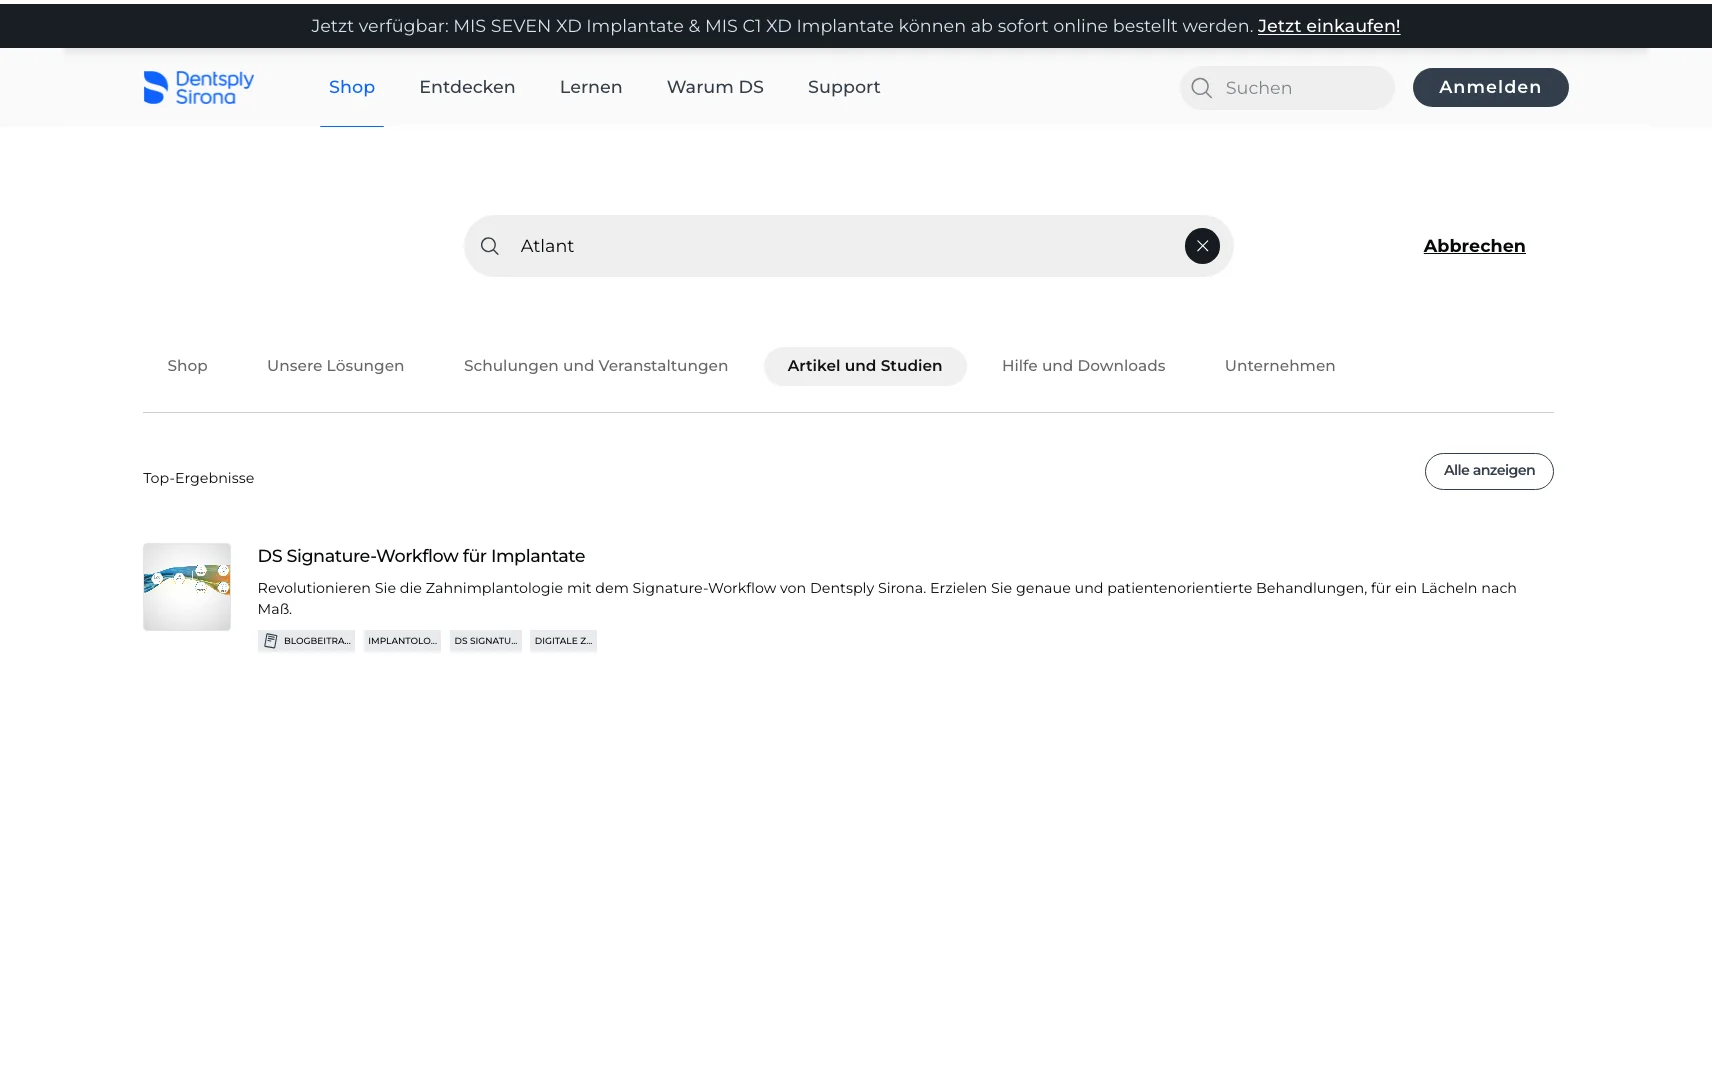Open the DS Signature-Workflow für Implantate result
The height and width of the screenshot is (1070, 1712).
pos(421,556)
